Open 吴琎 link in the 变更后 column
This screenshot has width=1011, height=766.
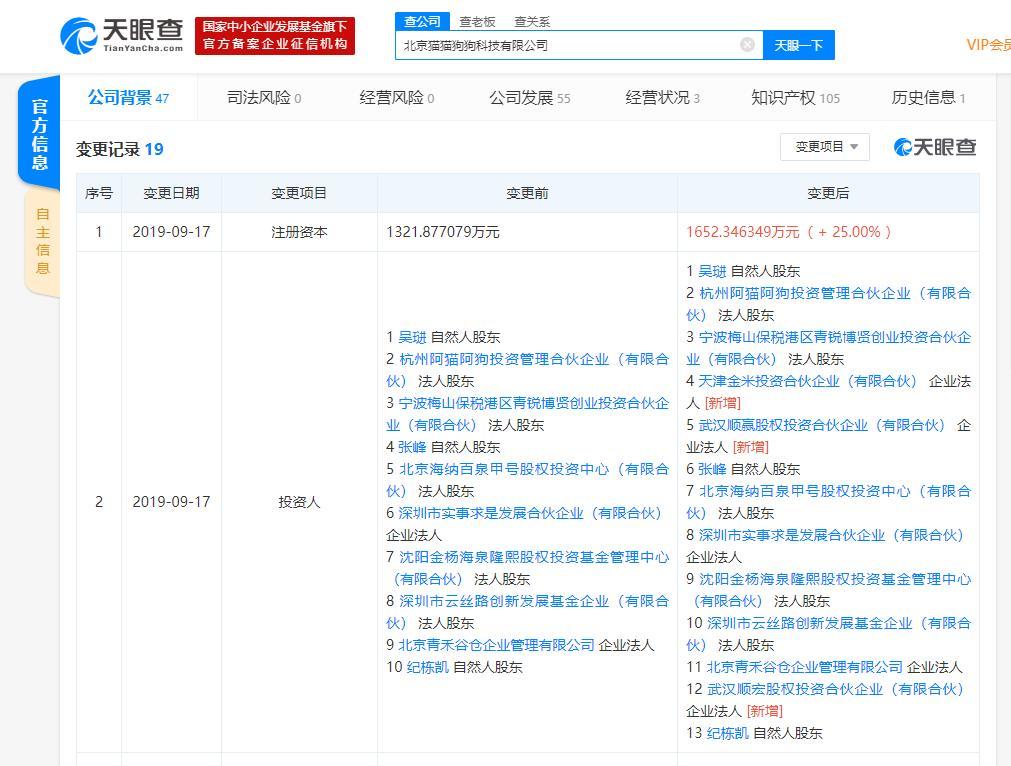pyautogui.click(x=712, y=271)
